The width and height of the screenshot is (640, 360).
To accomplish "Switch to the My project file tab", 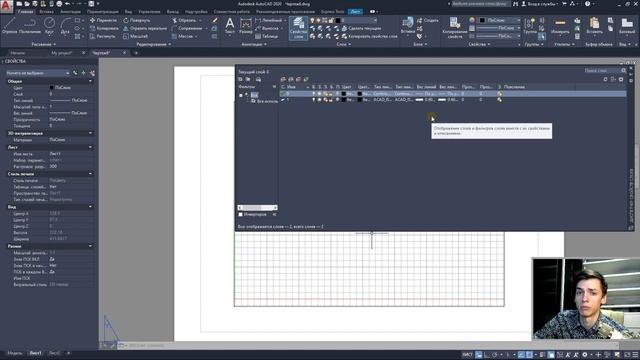I will coord(62,53).
